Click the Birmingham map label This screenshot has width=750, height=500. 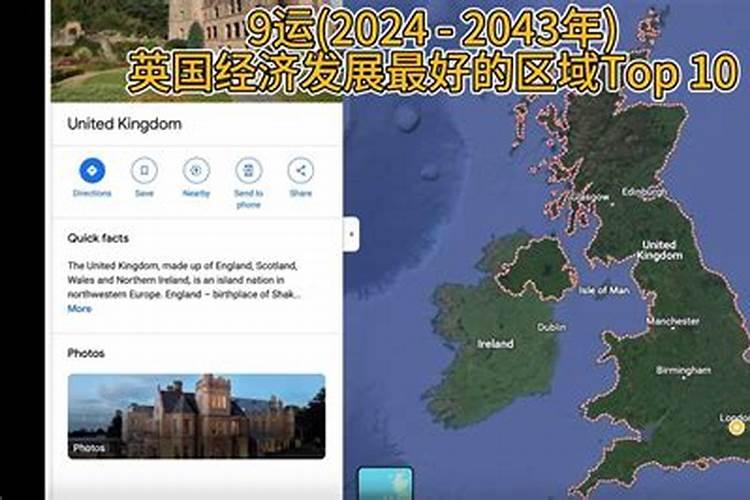click(684, 370)
